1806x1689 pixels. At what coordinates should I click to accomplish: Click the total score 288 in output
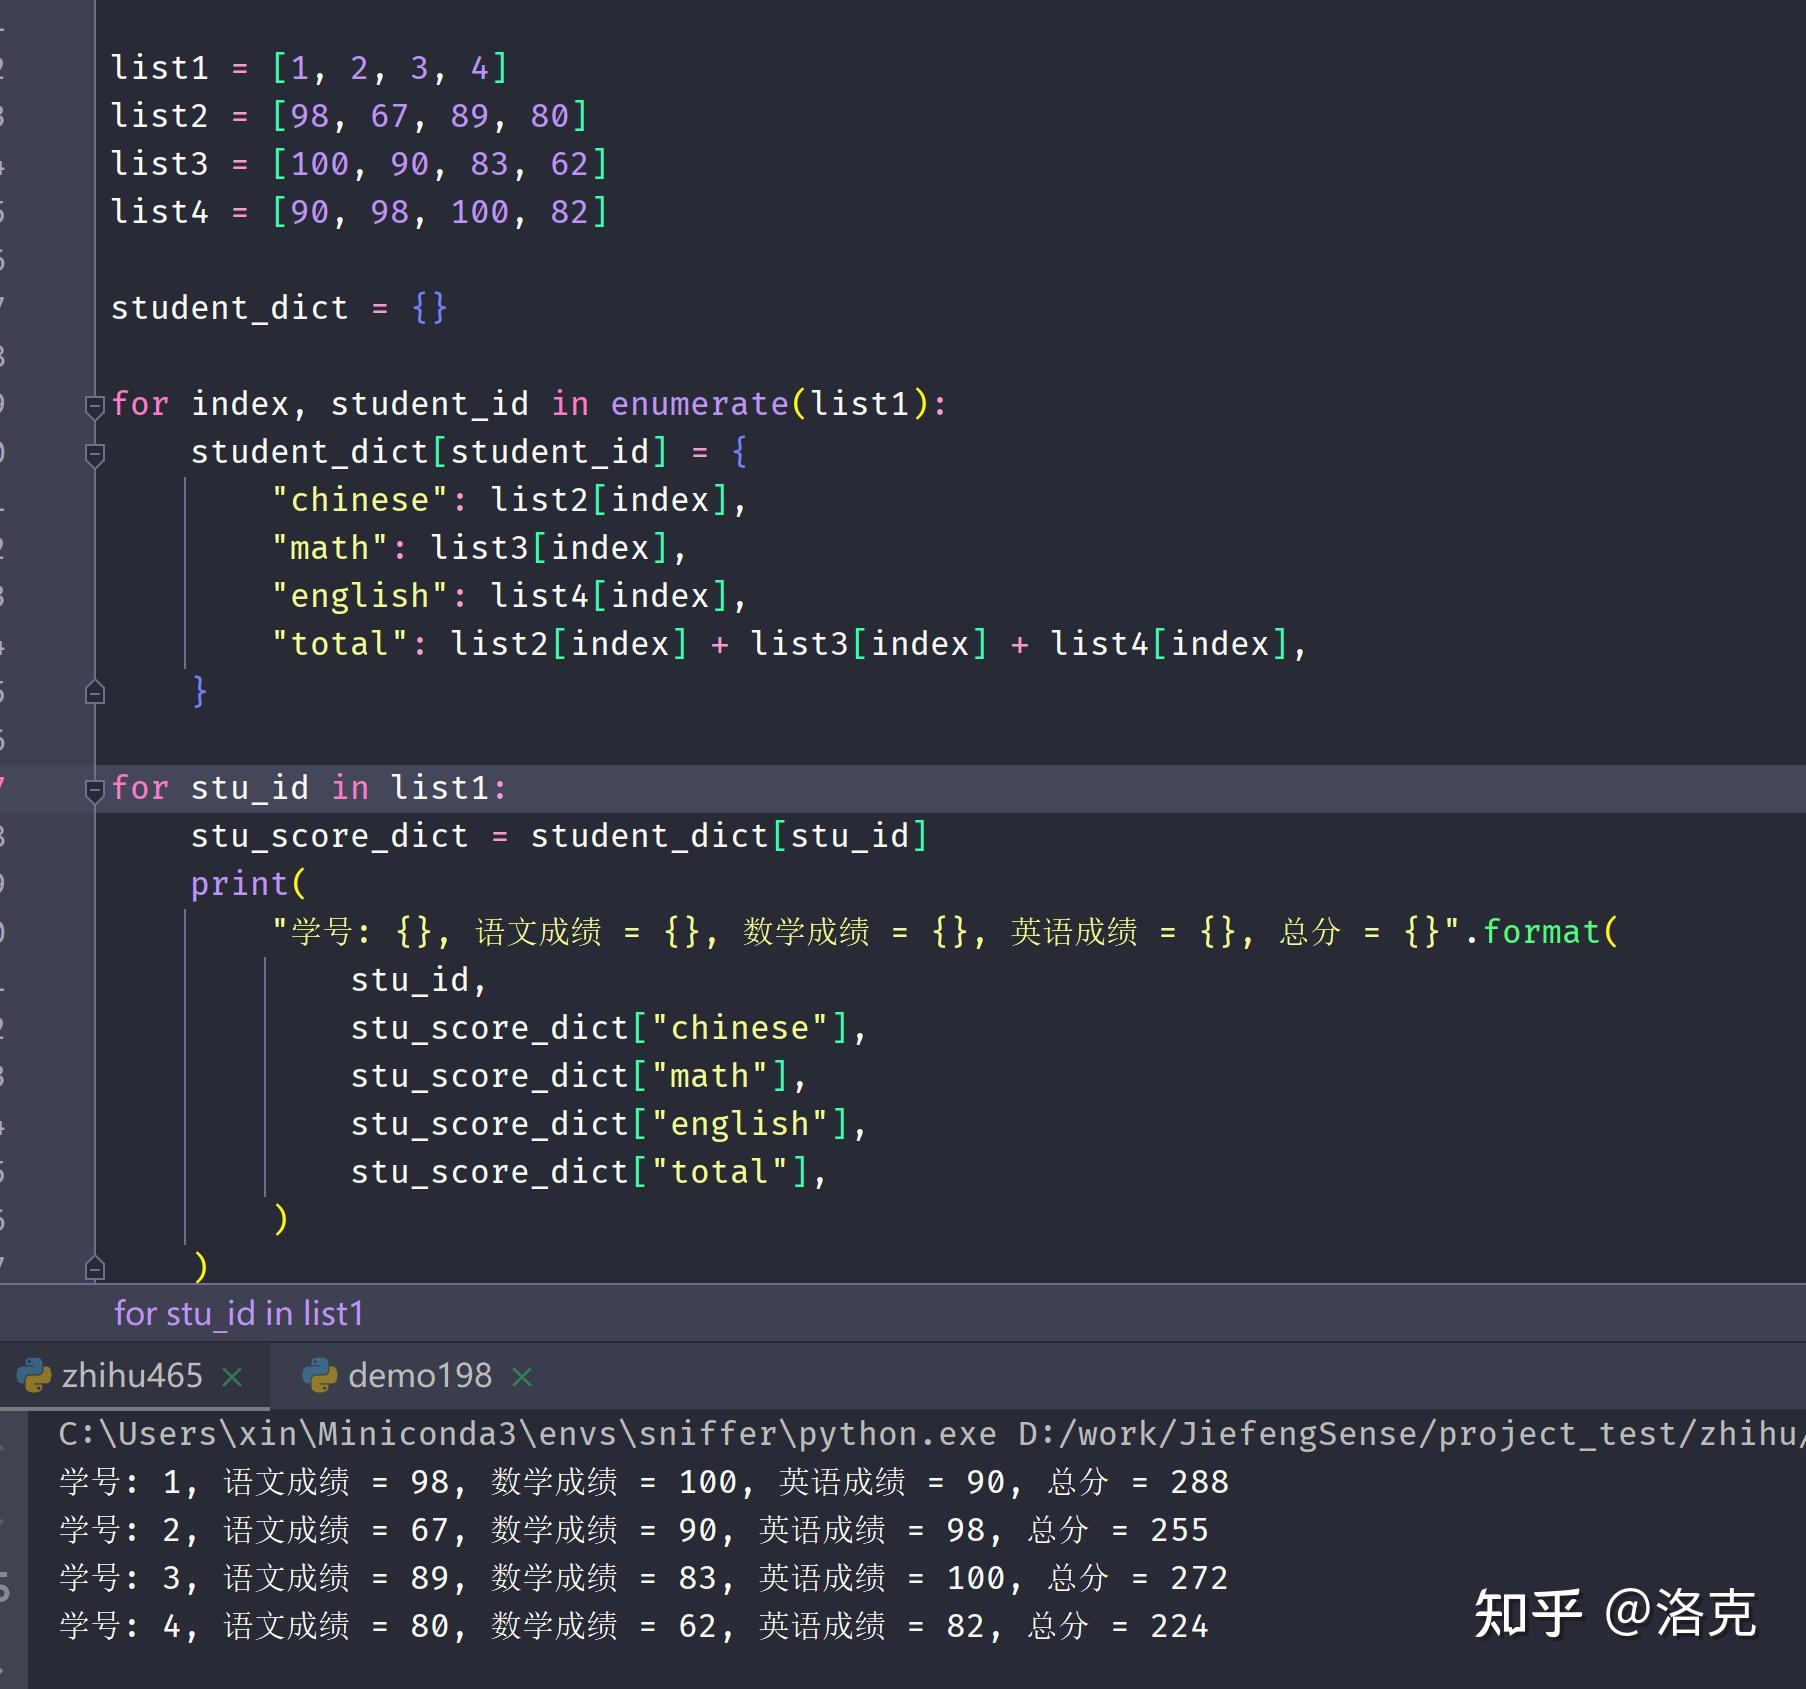pos(1199,1482)
